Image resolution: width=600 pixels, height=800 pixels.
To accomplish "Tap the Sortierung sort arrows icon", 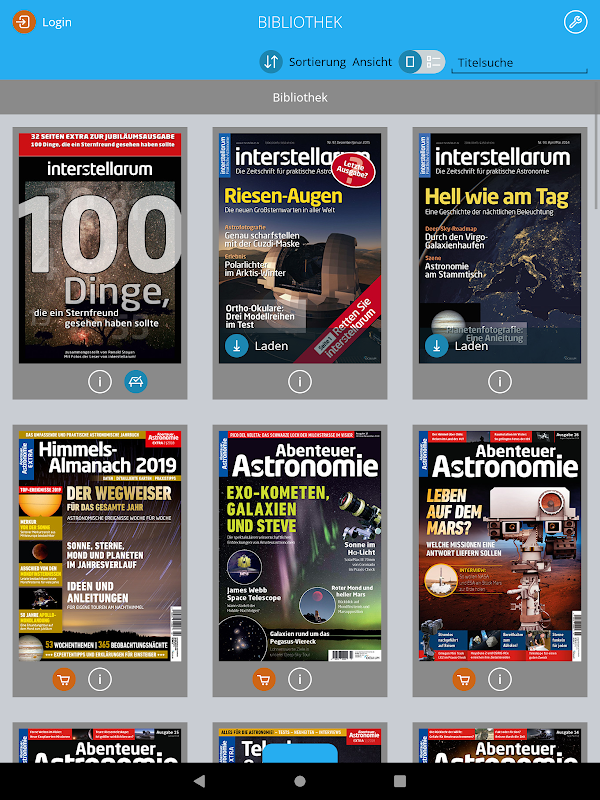I will pyautogui.click(x=271, y=62).
